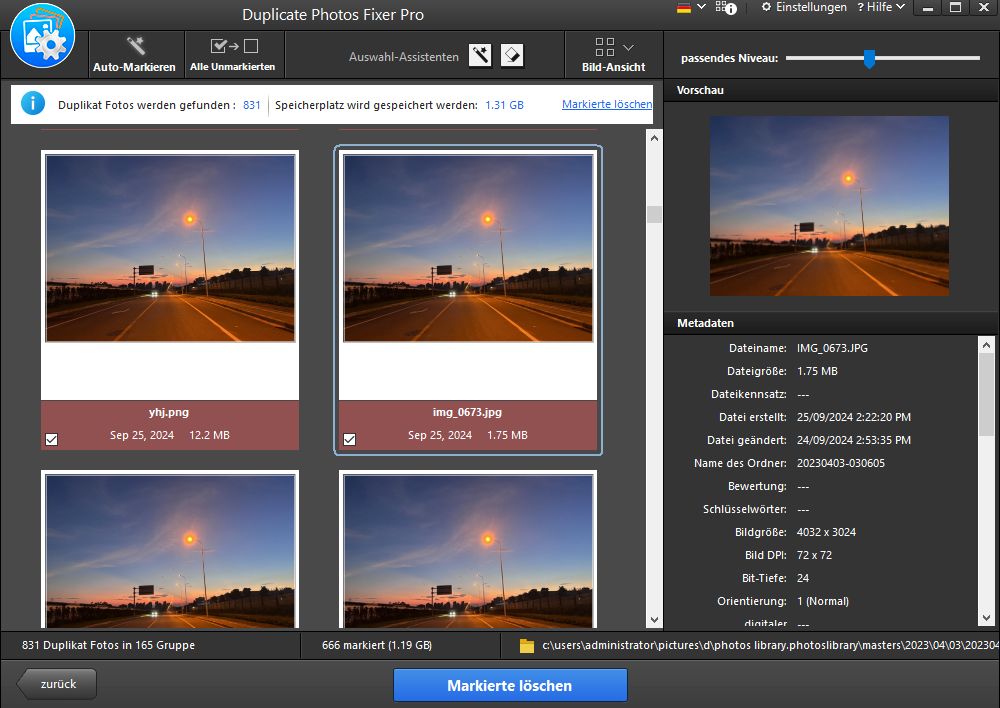Click the Markierte löschen link above preview

tap(606, 104)
